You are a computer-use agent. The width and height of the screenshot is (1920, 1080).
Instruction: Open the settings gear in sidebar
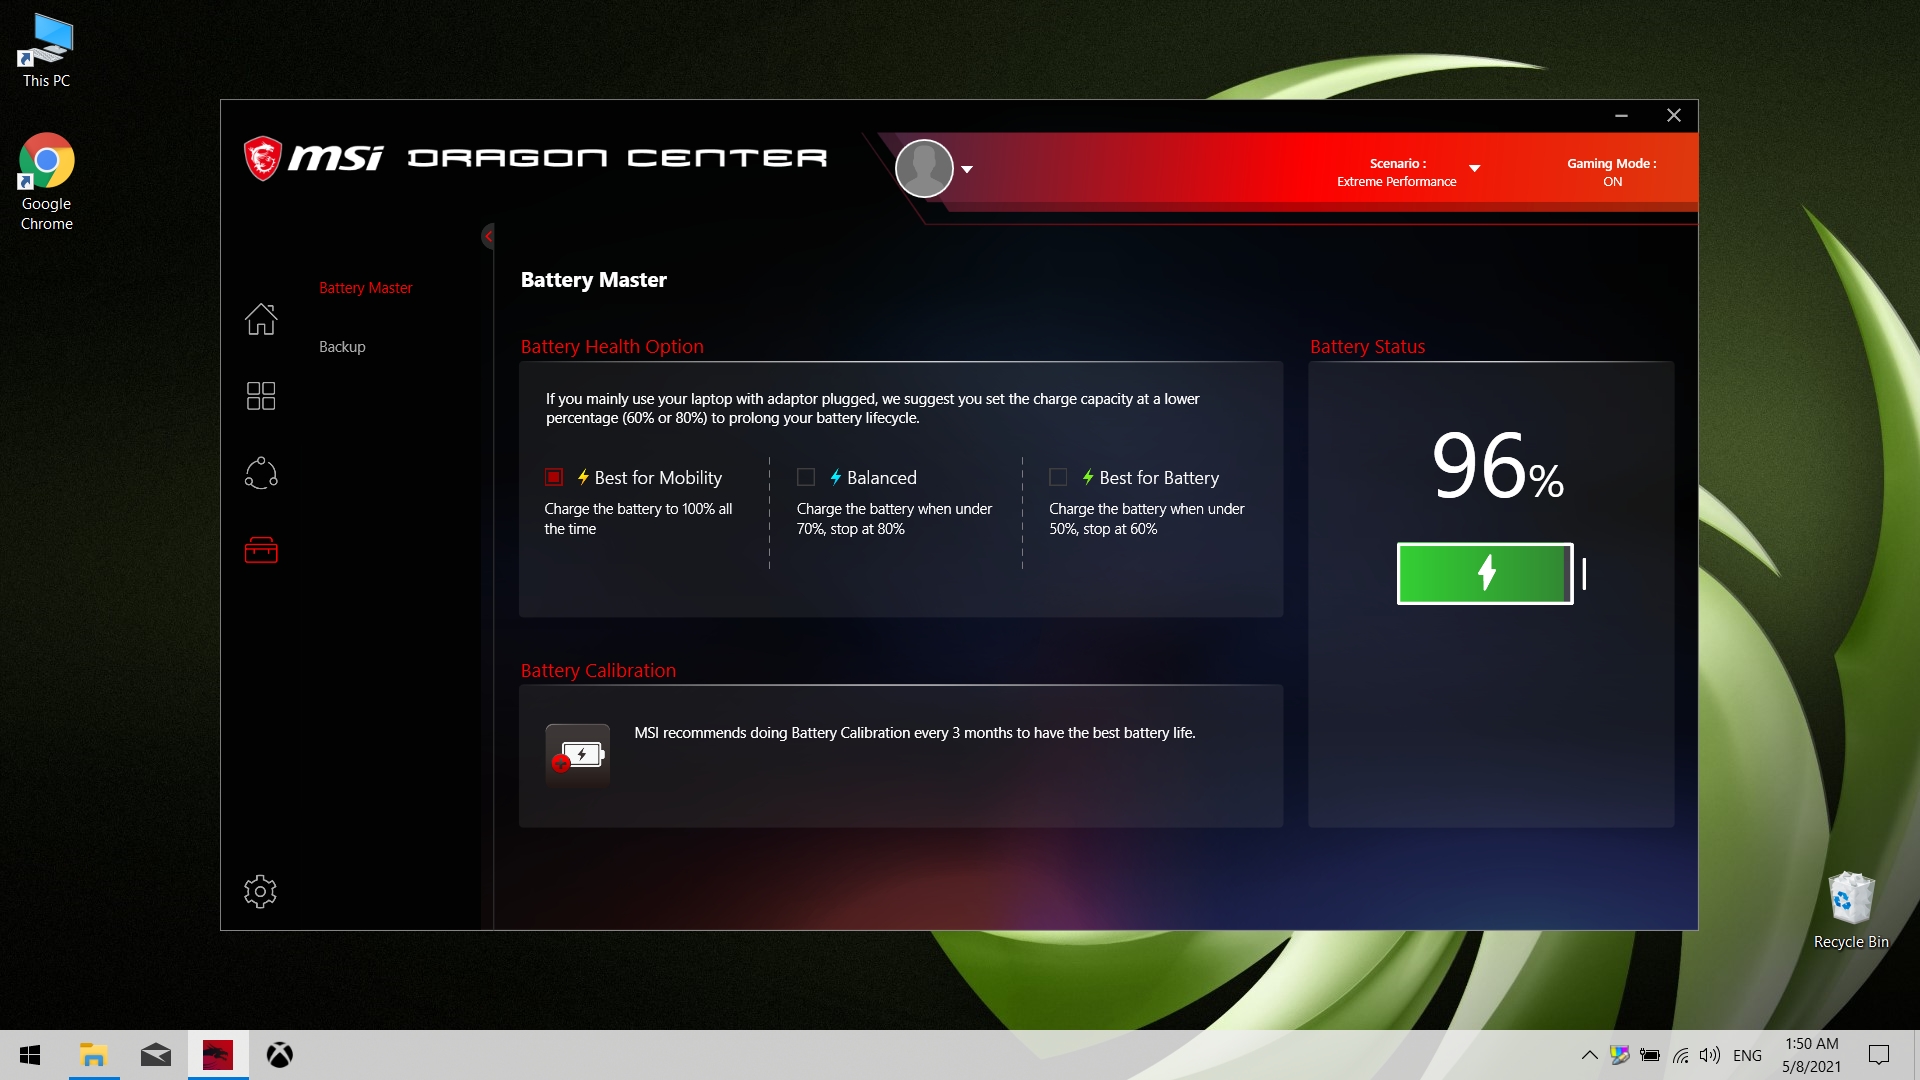click(x=260, y=891)
